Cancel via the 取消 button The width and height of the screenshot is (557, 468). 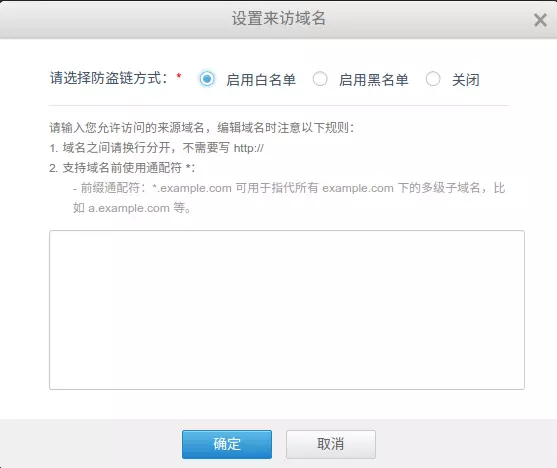pyautogui.click(x=331, y=444)
